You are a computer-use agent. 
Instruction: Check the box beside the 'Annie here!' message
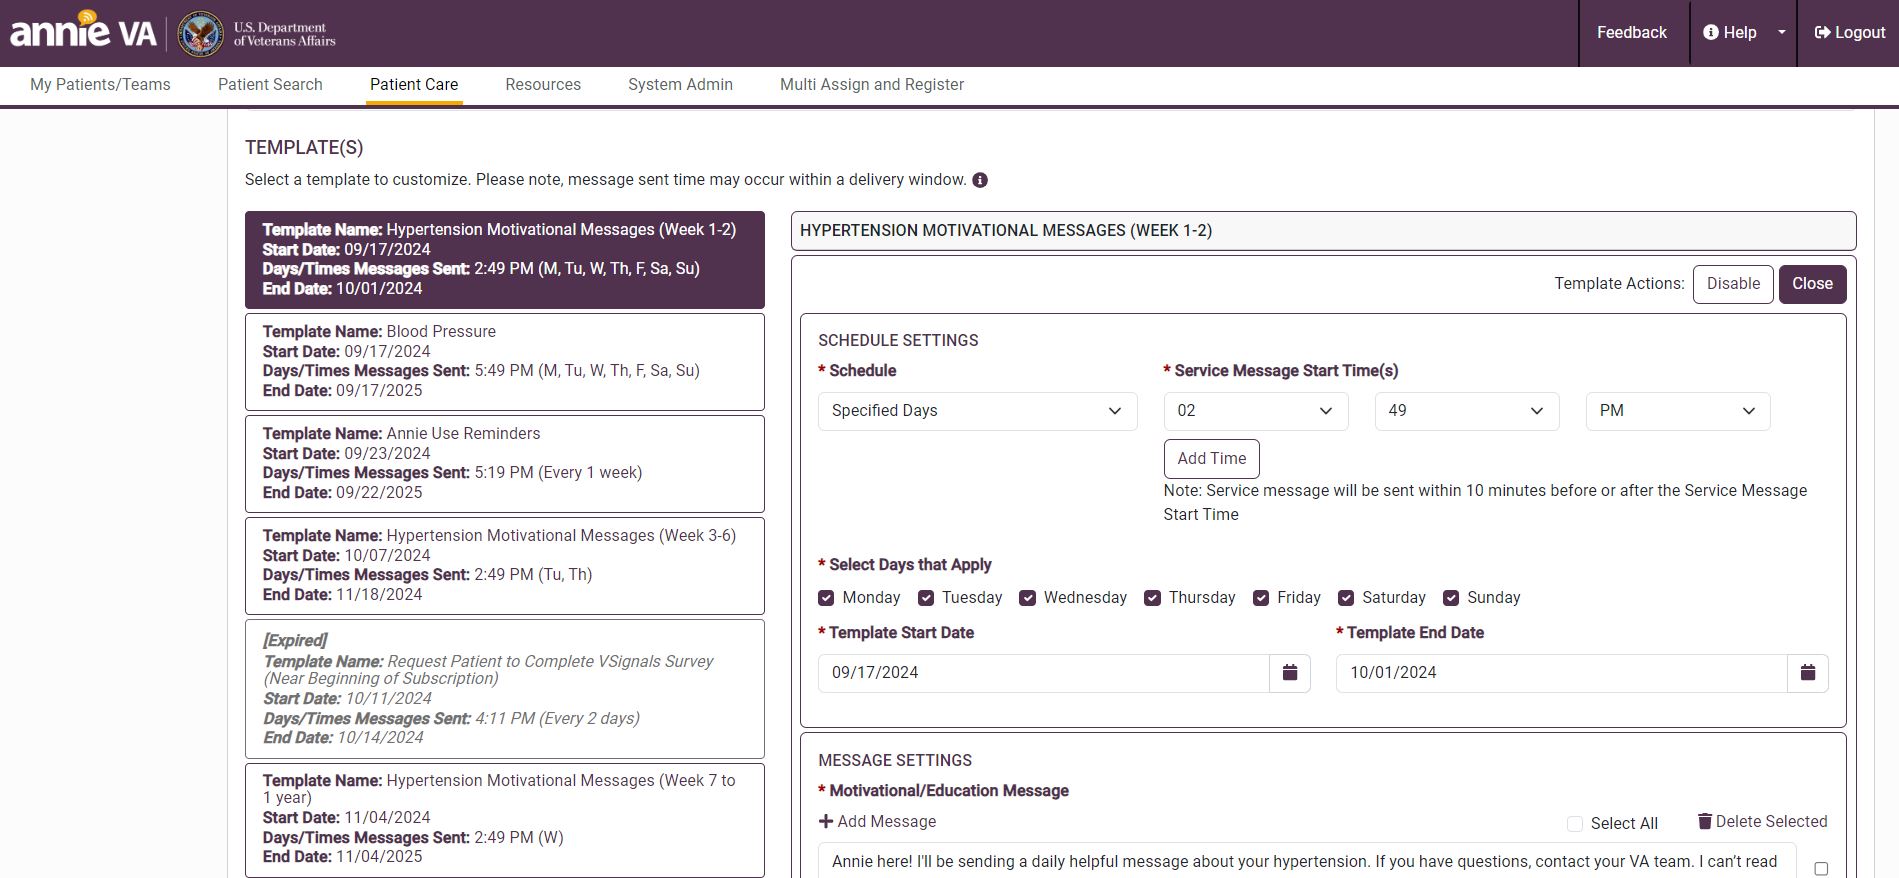point(1821,869)
